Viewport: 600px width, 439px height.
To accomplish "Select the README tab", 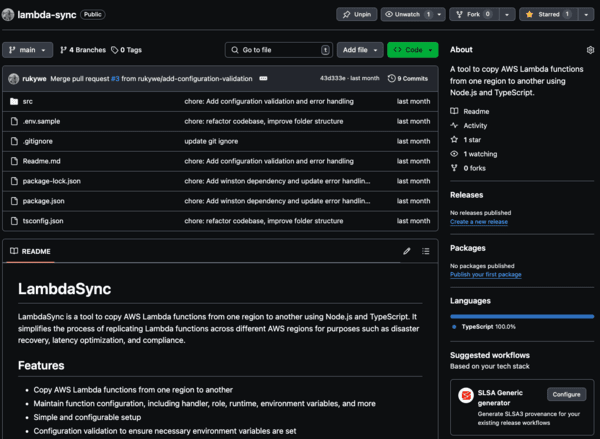I will point(30,251).
